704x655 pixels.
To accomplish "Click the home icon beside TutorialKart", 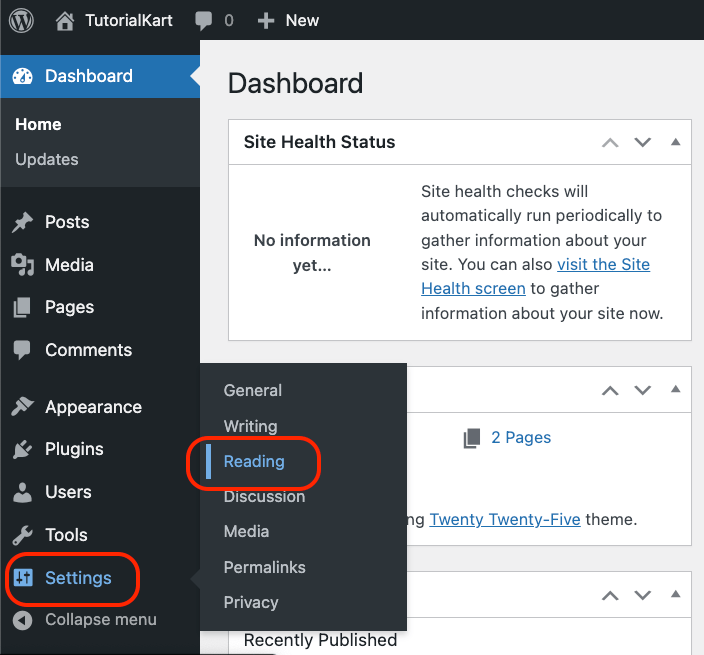I will (65, 21).
